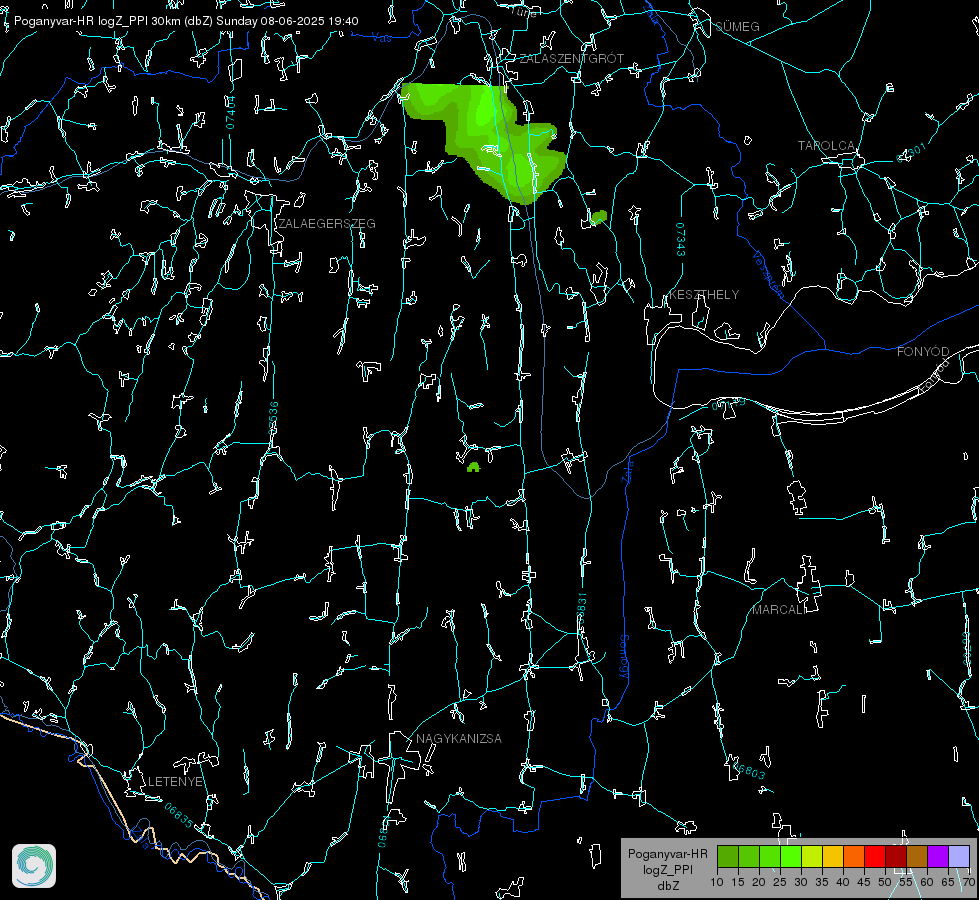Select the KESZTHELY town label
The image size is (979, 900).
point(704,294)
